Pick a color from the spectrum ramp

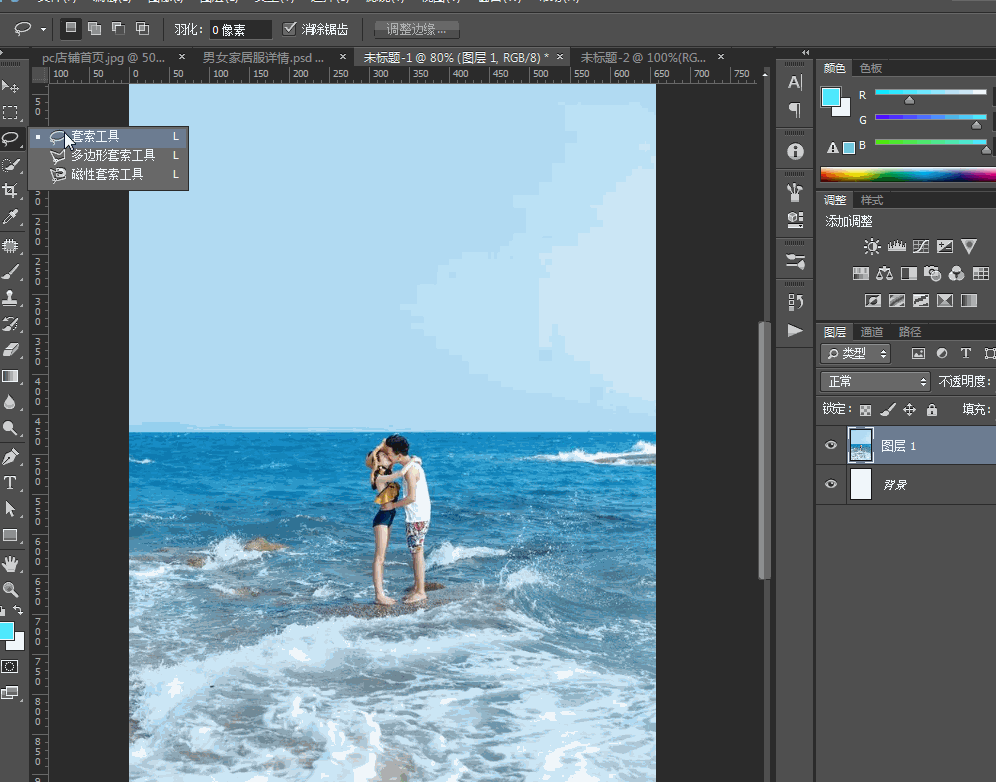coord(908,174)
